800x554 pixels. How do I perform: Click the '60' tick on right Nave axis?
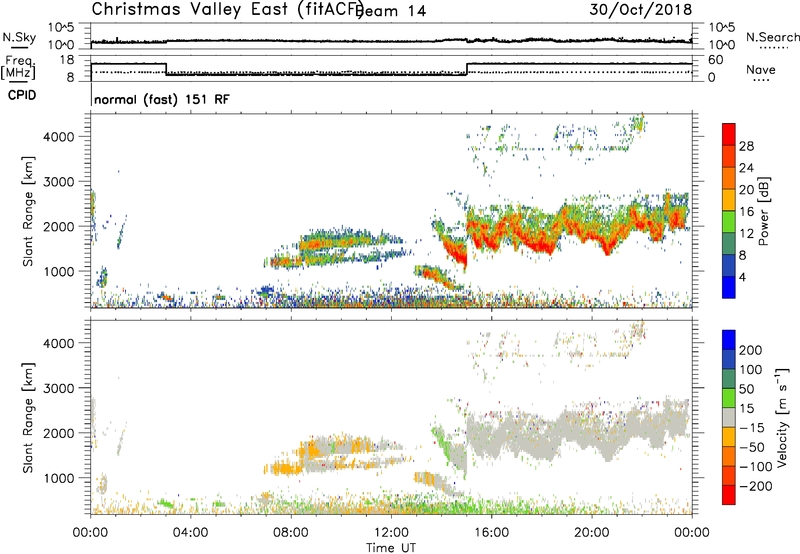point(716,60)
